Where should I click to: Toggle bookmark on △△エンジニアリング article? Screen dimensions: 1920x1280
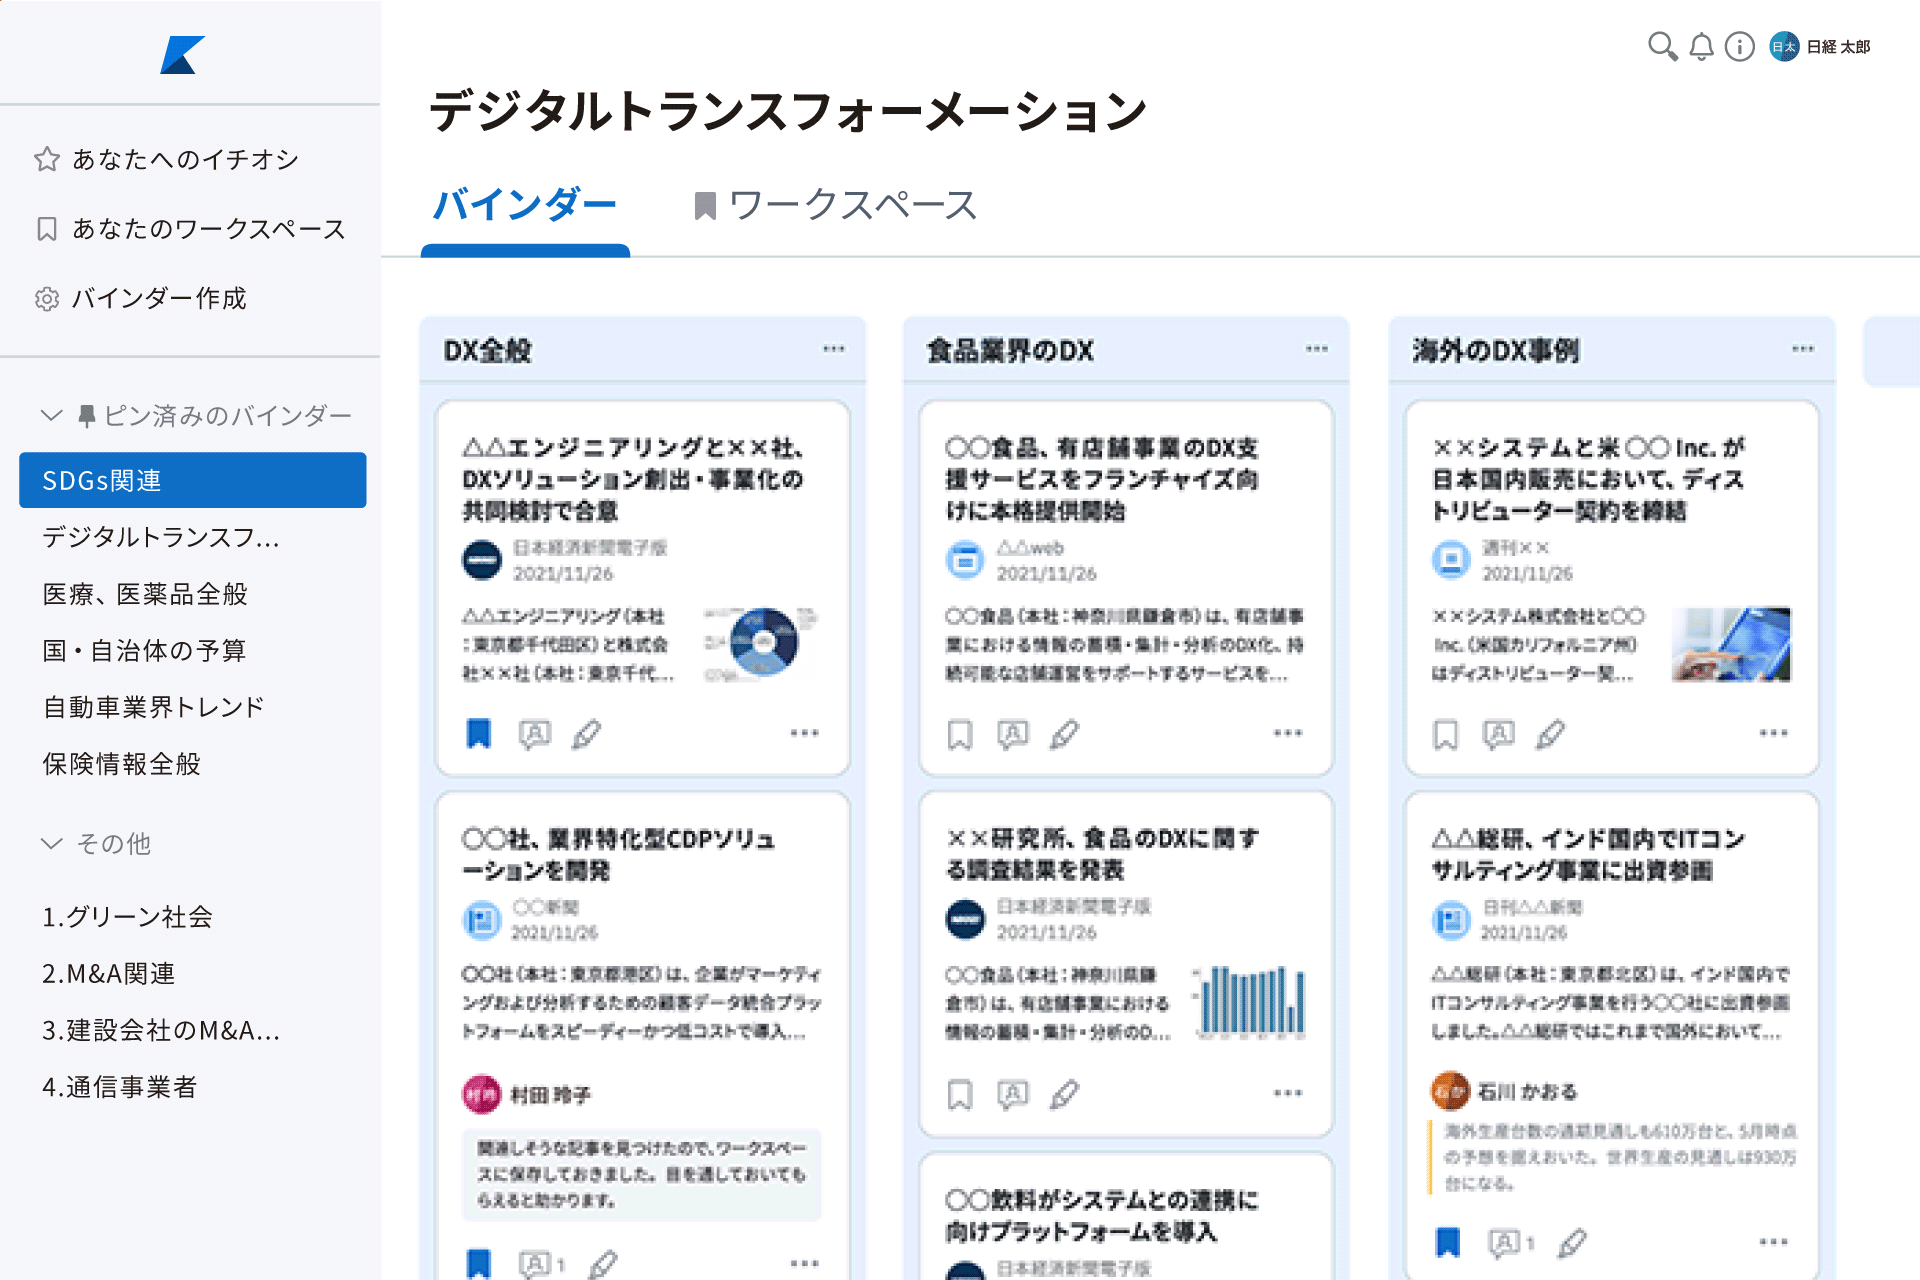479,734
